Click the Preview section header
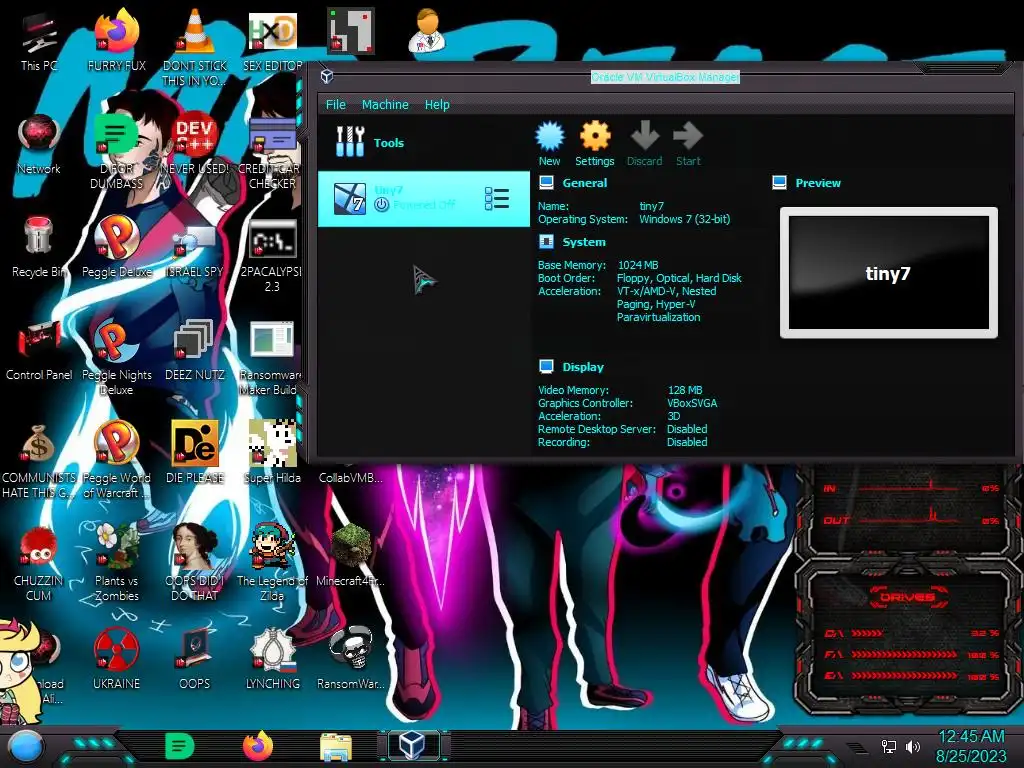The height and width of the screenshot is (768, 1024). coord(818,183)
